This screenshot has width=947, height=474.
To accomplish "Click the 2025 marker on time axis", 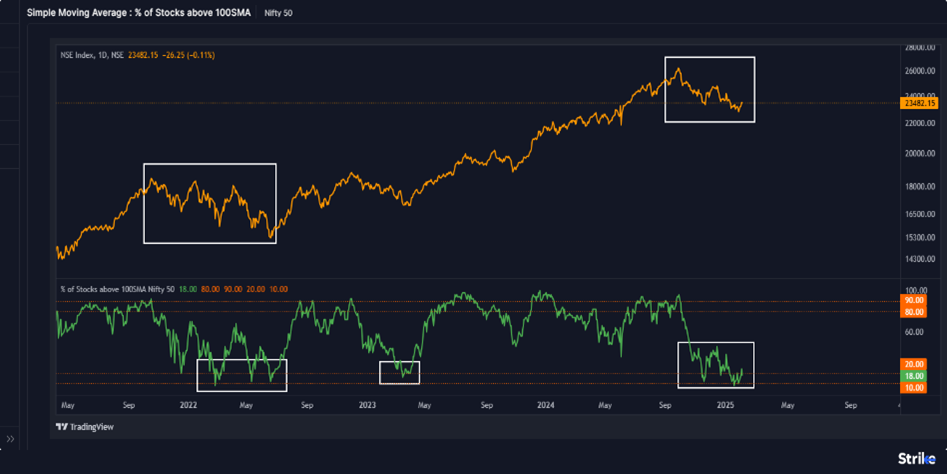I will pyautogui.click(x=726, y=406).
